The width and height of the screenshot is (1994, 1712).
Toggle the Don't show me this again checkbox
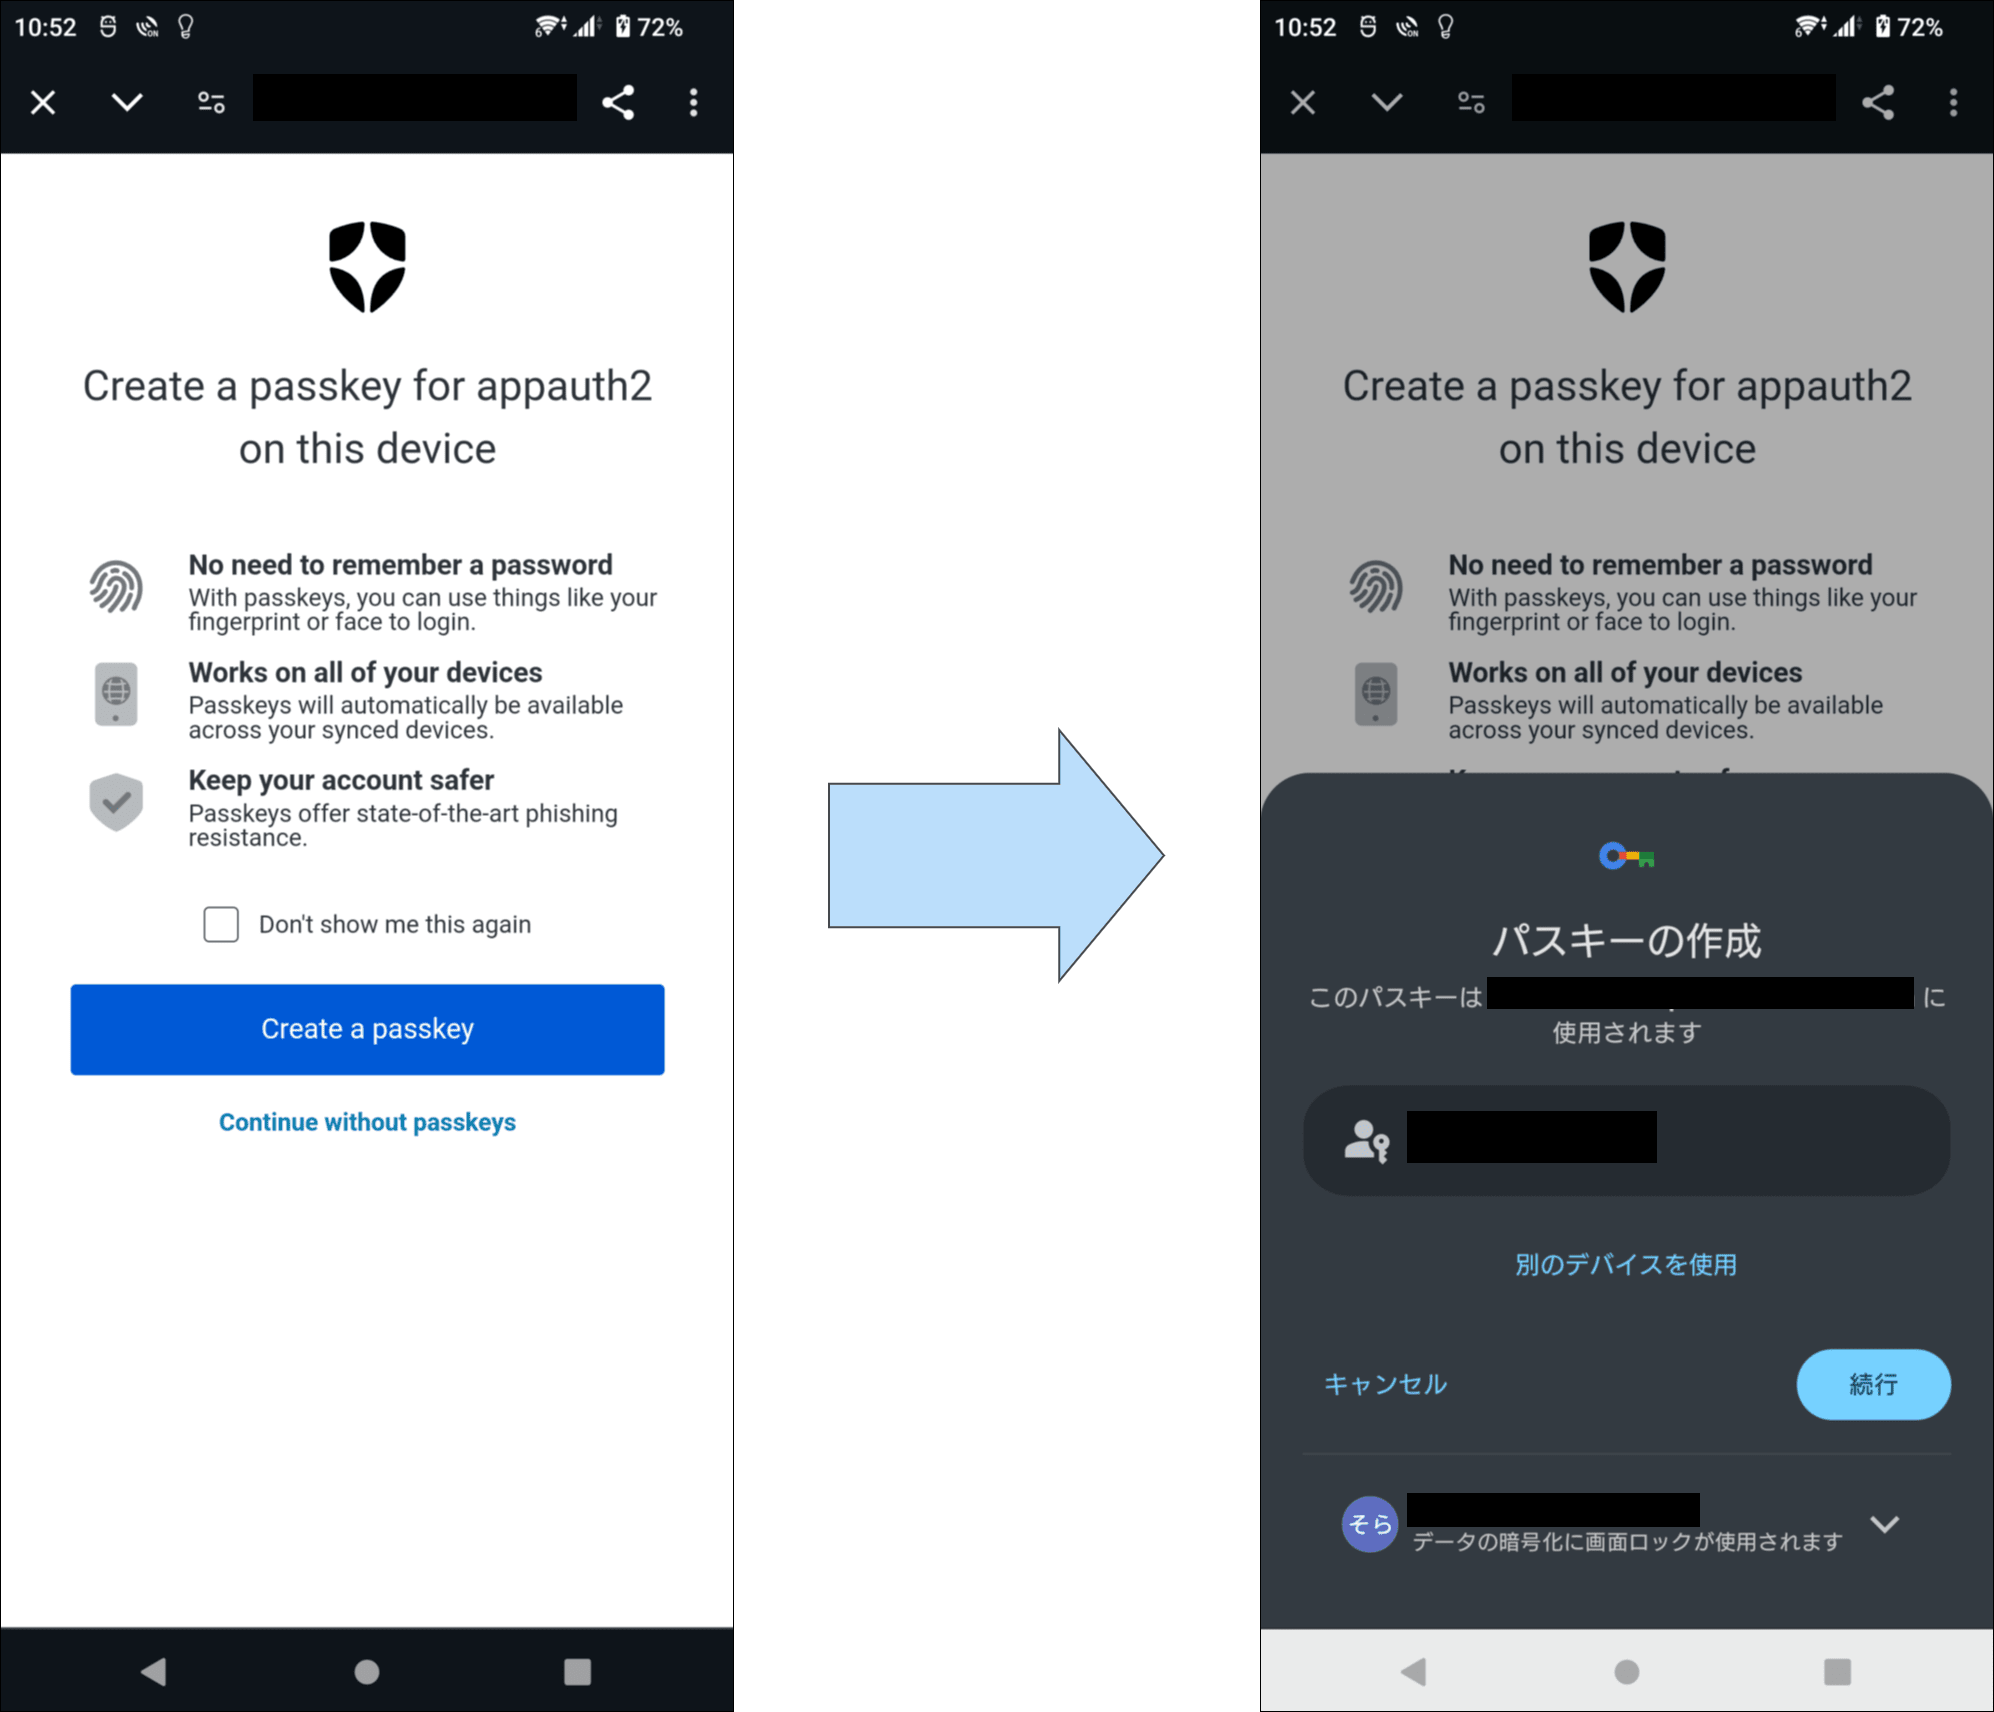222,924
